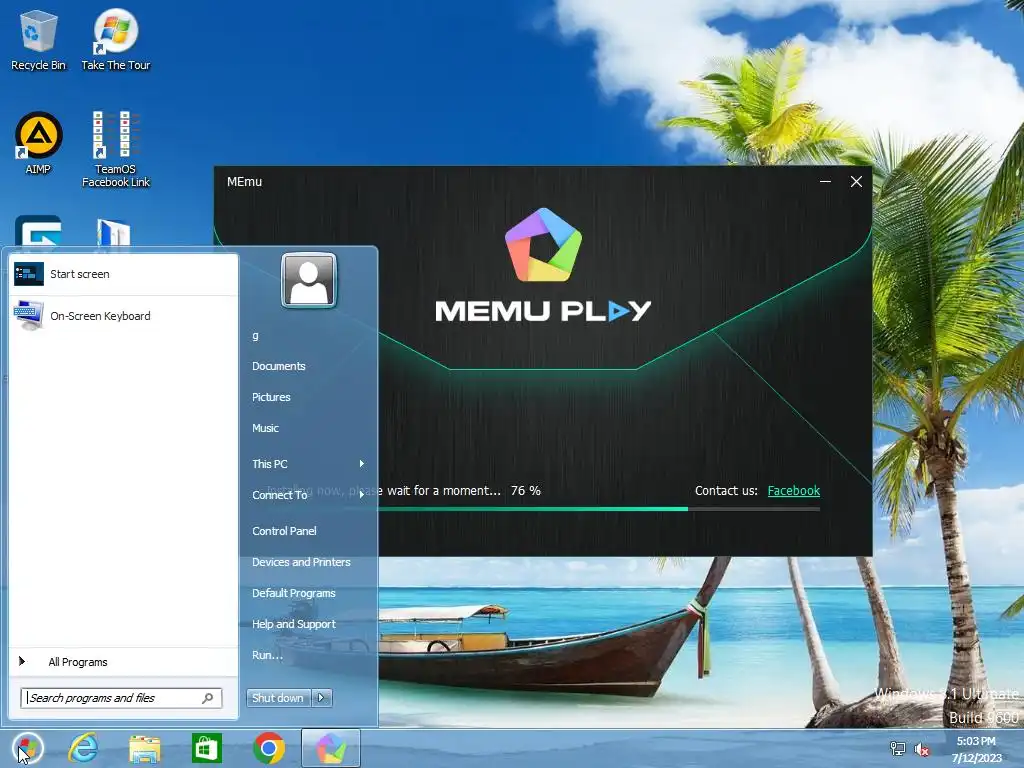Screen dimensions: 1024x768
Task: Click in the Search programs and files box
Action: 121,698
